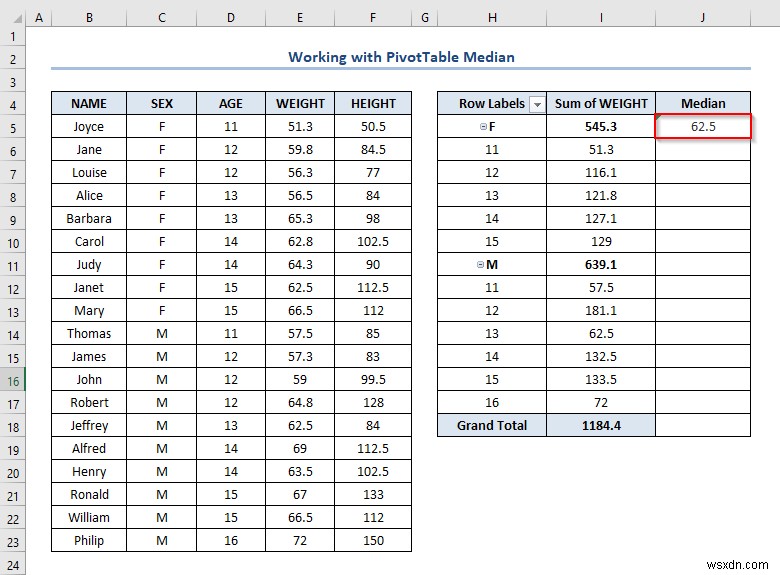Select row 16 header
Image resolution: width=780 pixels, height=575 pixels.
click(13, 382)
